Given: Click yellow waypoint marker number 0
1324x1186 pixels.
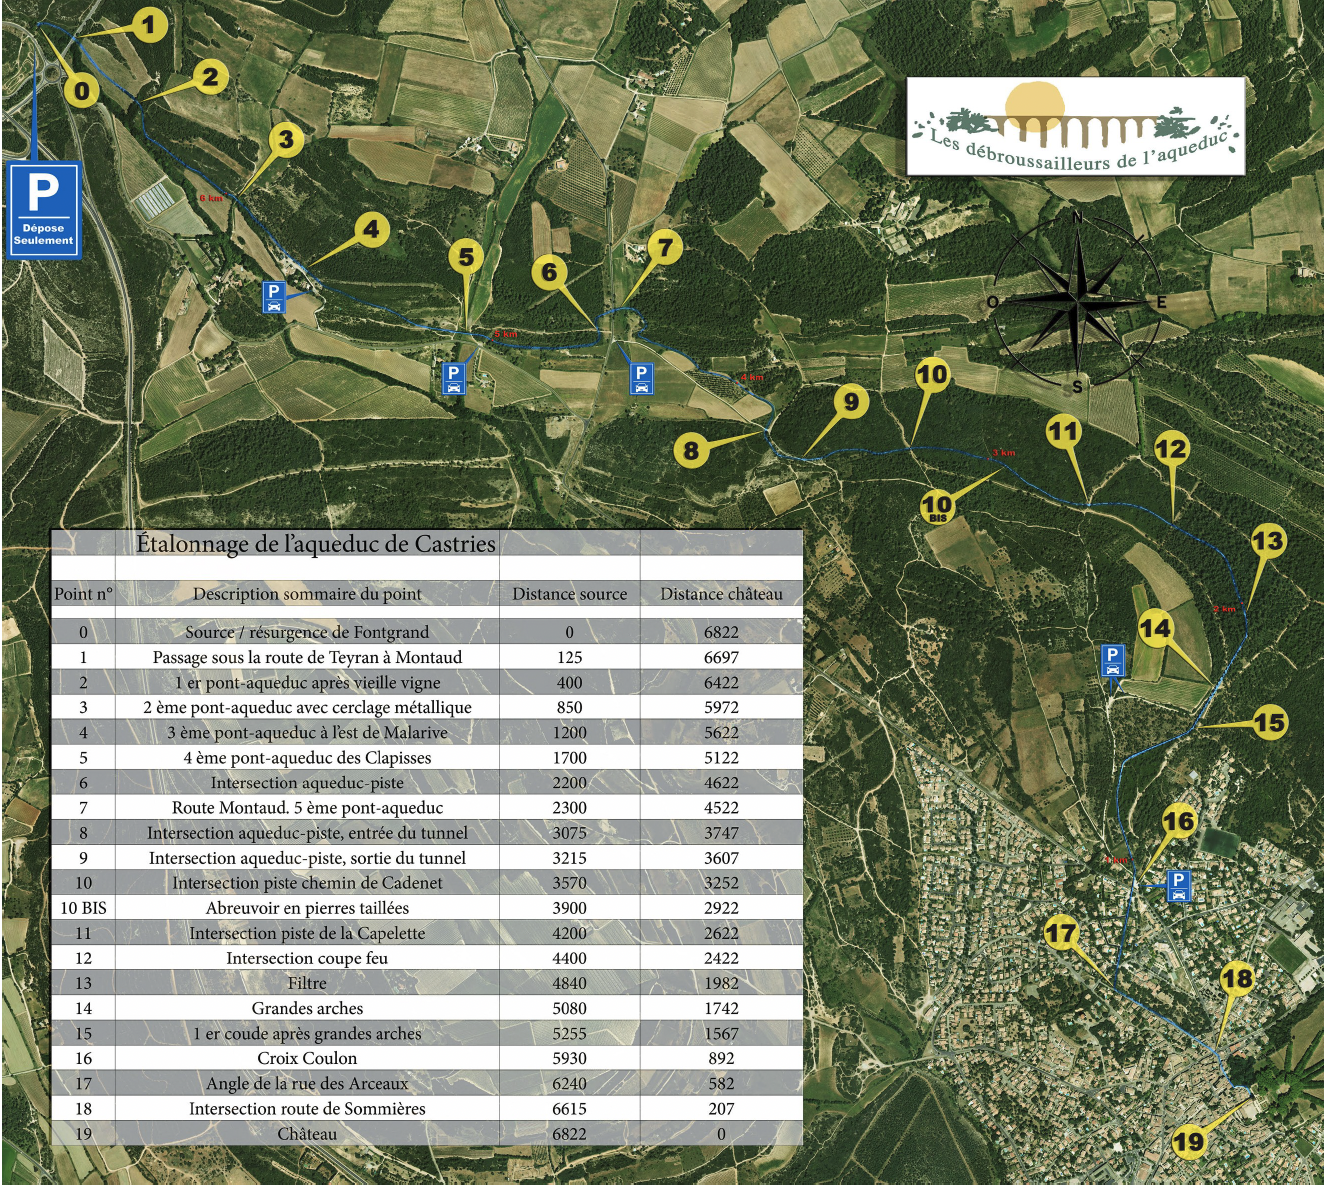Looking at the screenshot, I should click(x=82, y=91).
